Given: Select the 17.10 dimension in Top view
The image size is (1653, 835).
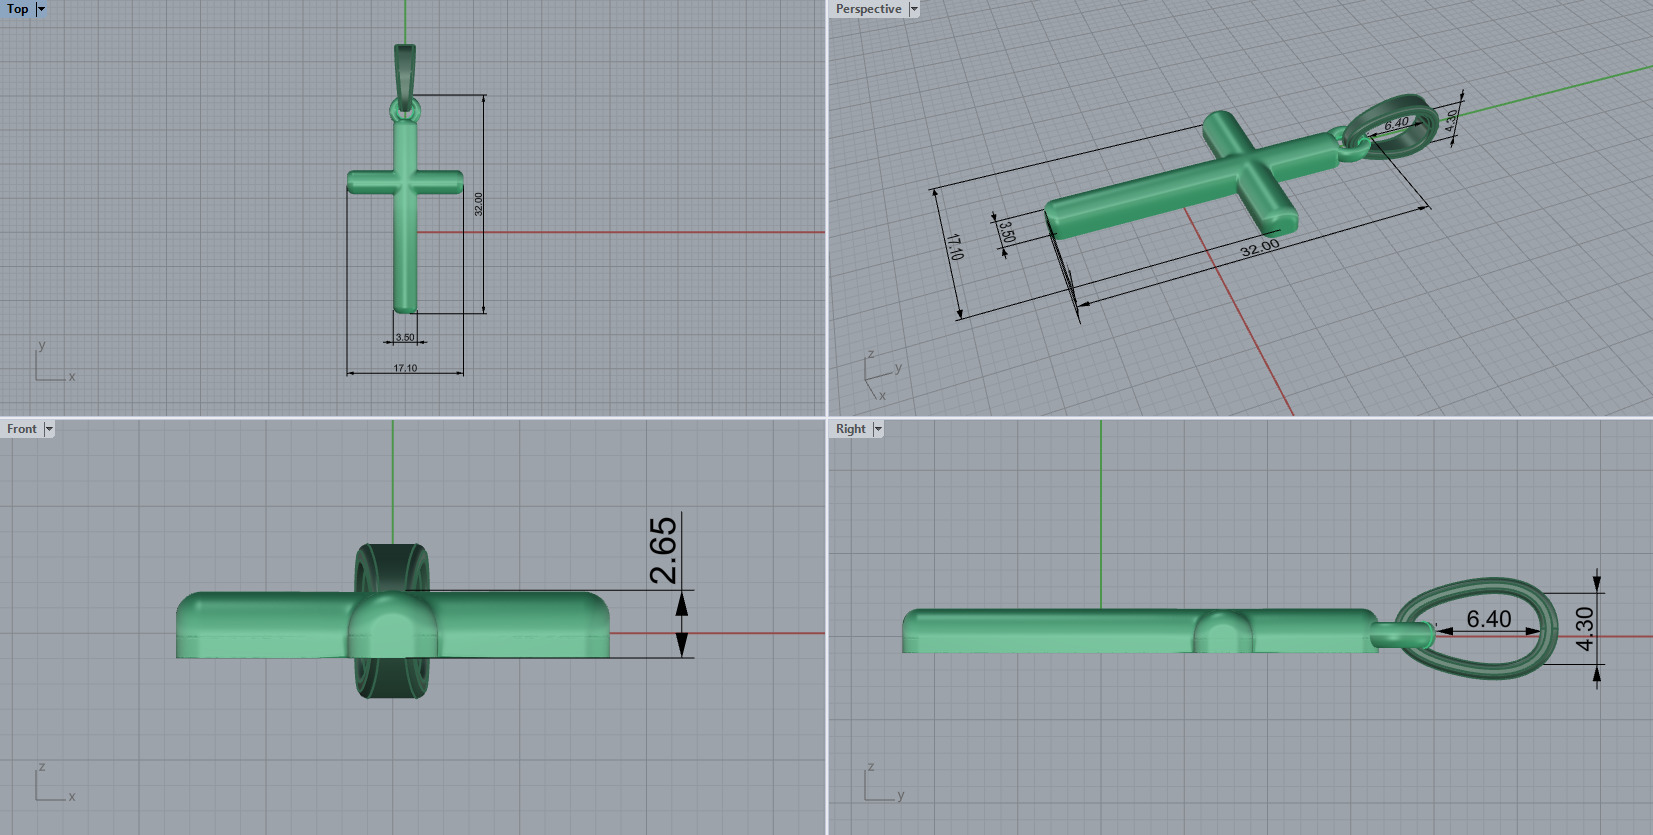Looking at the screenshot, I should coord(405,368).
